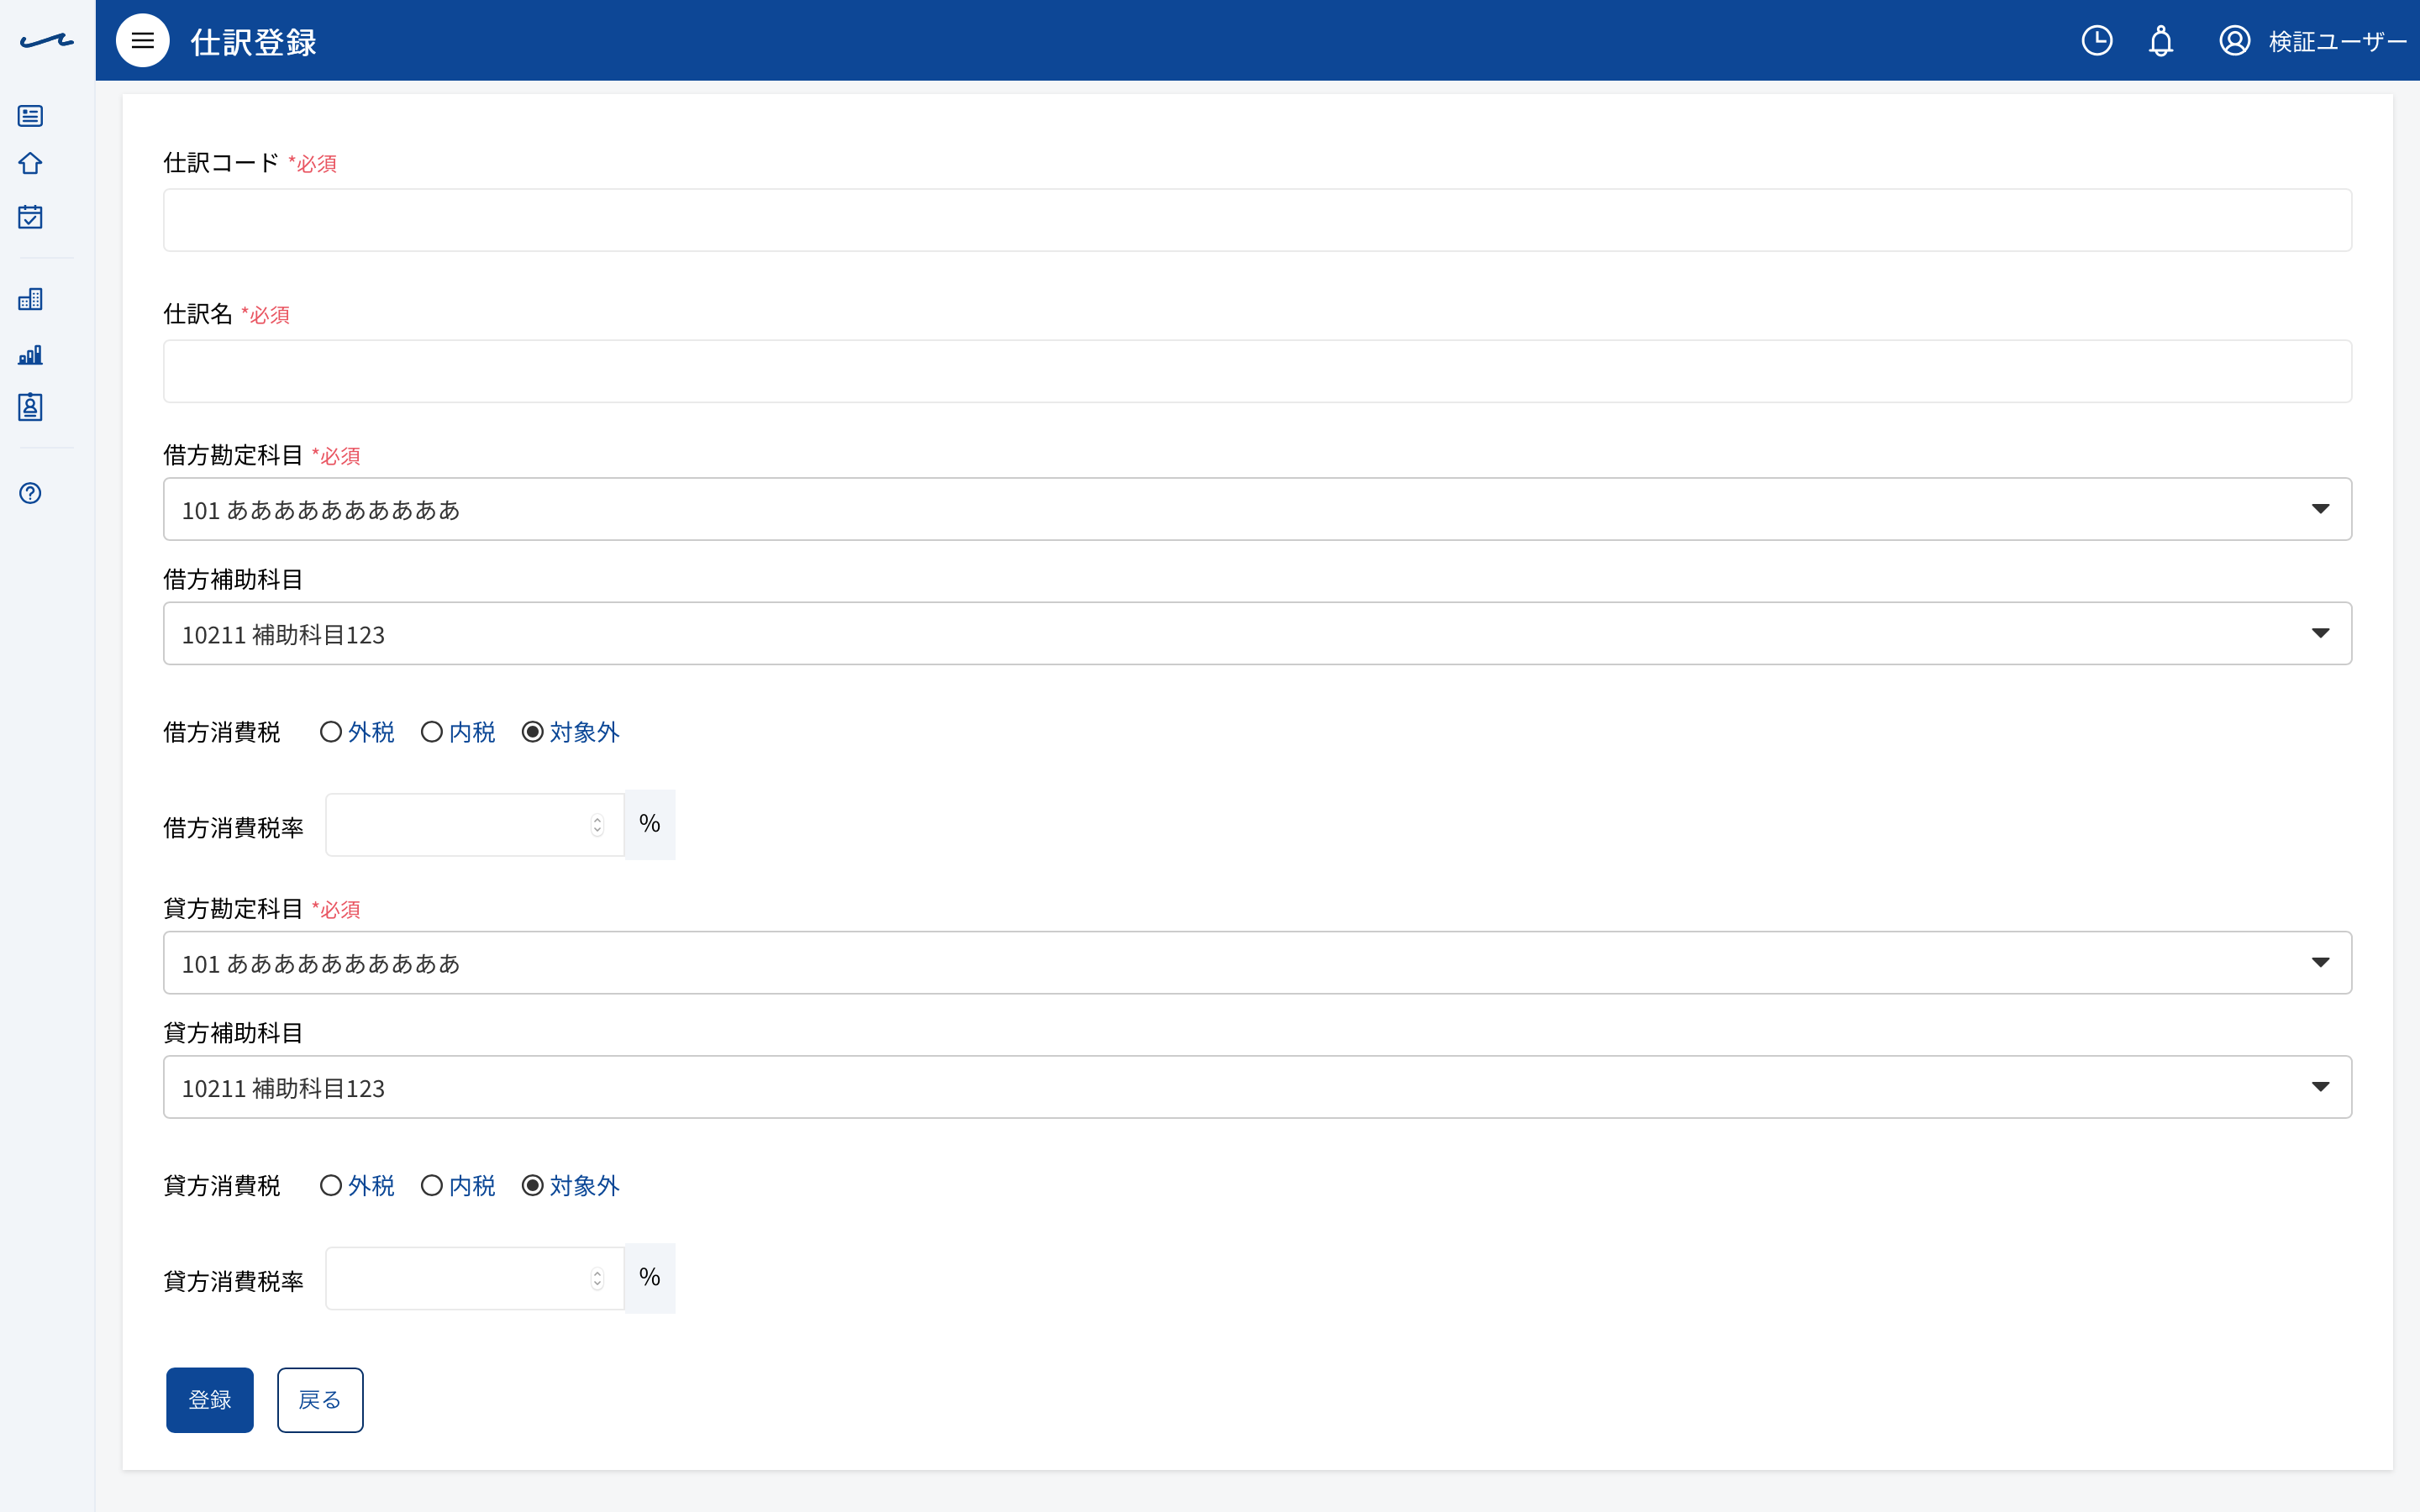Open the building sidebar icon
This screenshot has width=2420, height=1512.
[30, 298]
